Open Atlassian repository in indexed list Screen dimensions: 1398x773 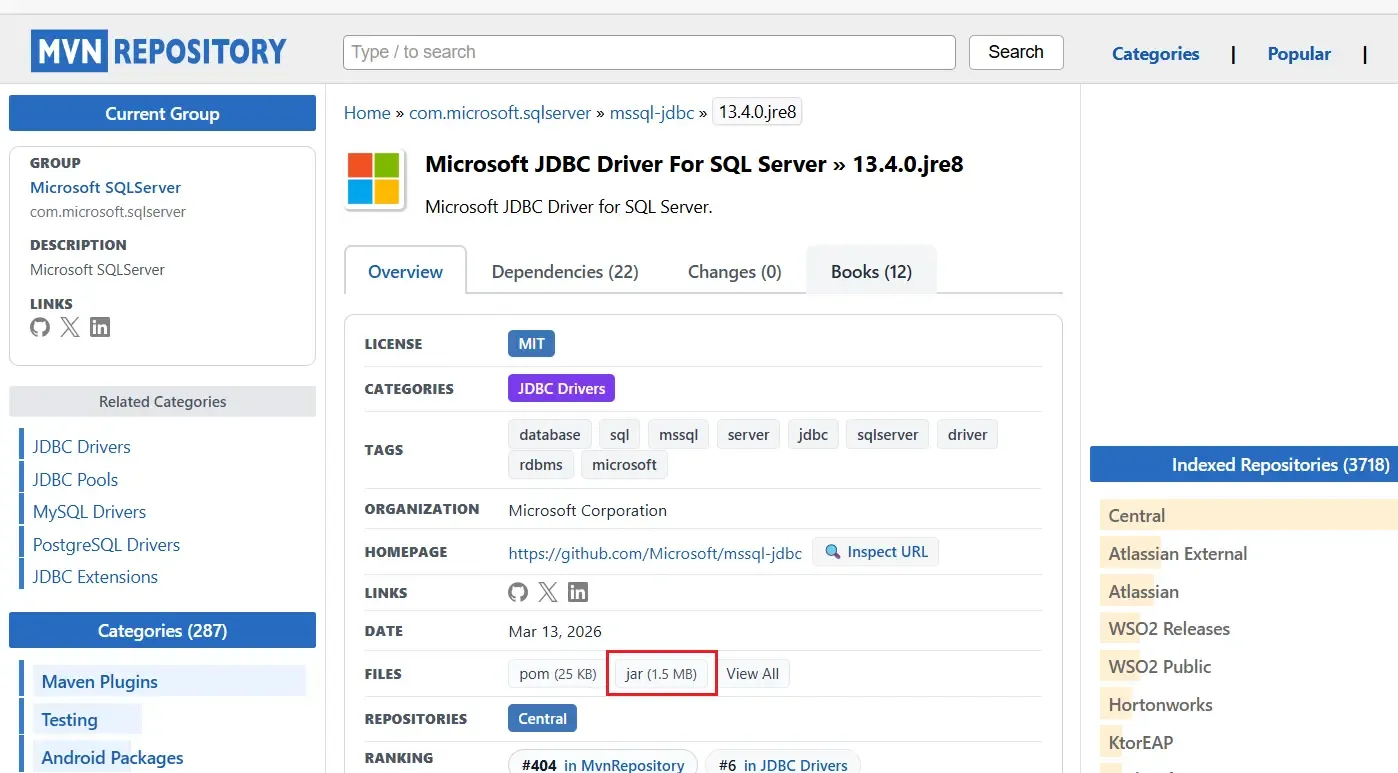pos(1144,591)
